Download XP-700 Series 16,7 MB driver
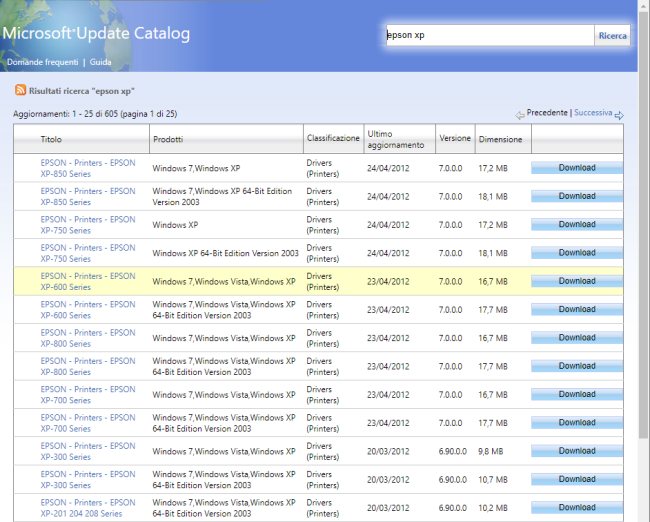Viewport: 650px width, 522px height. point(577,394)
